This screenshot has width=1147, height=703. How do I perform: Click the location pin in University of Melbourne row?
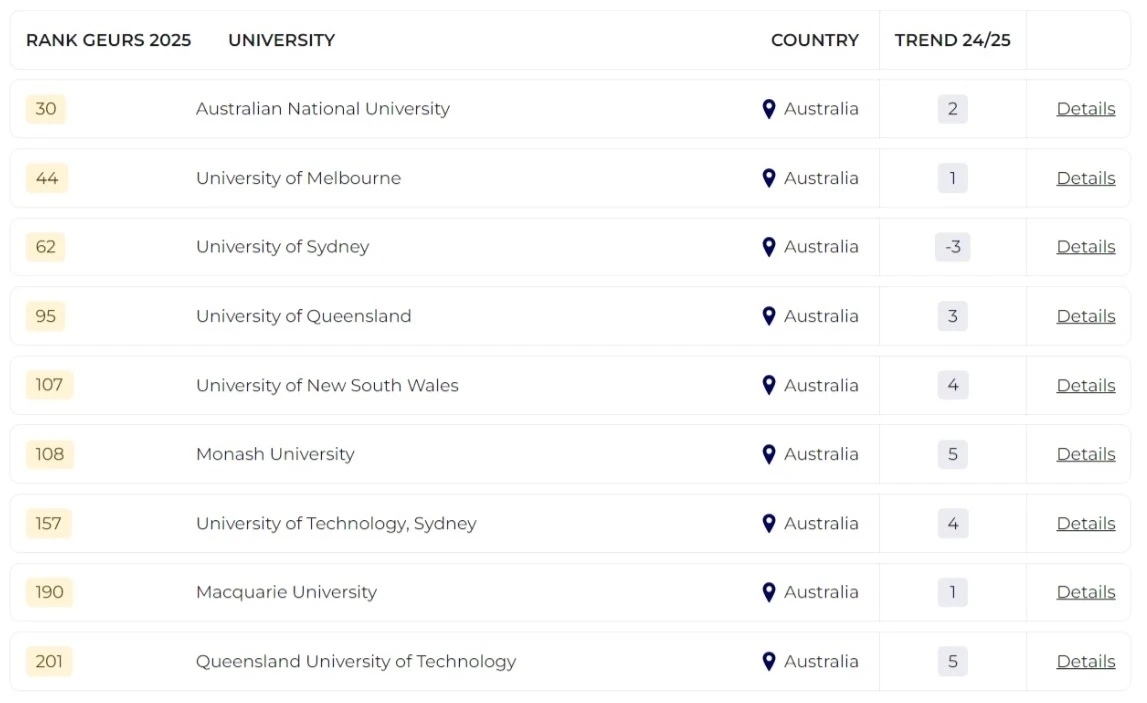click(768, 178)
